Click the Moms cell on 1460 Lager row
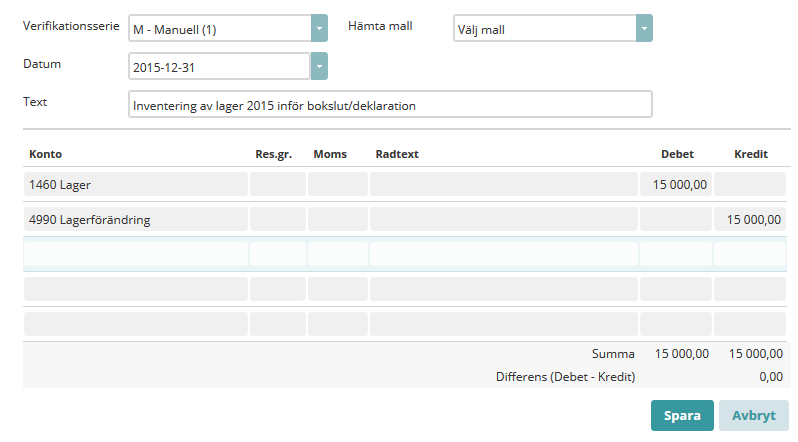 tap(338, 184)
